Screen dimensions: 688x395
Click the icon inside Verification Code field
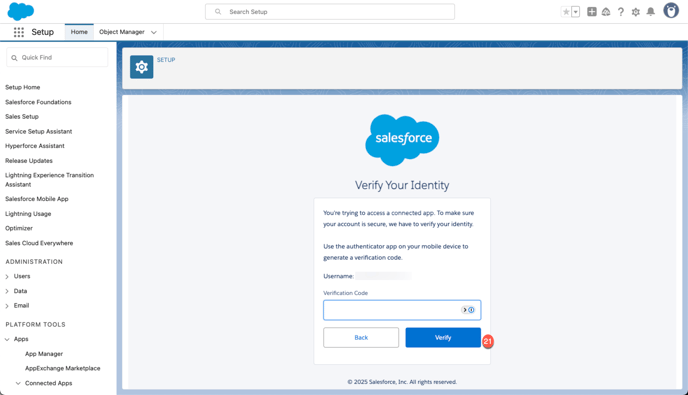coord(468,310)
